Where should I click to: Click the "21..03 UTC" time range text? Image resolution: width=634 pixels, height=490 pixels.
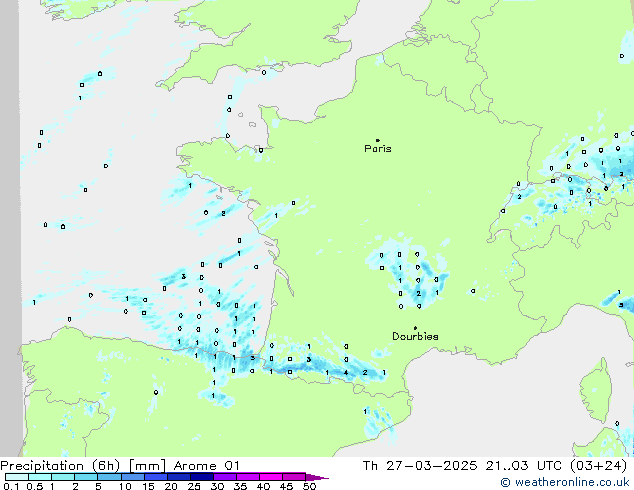[x=524, y=466]
